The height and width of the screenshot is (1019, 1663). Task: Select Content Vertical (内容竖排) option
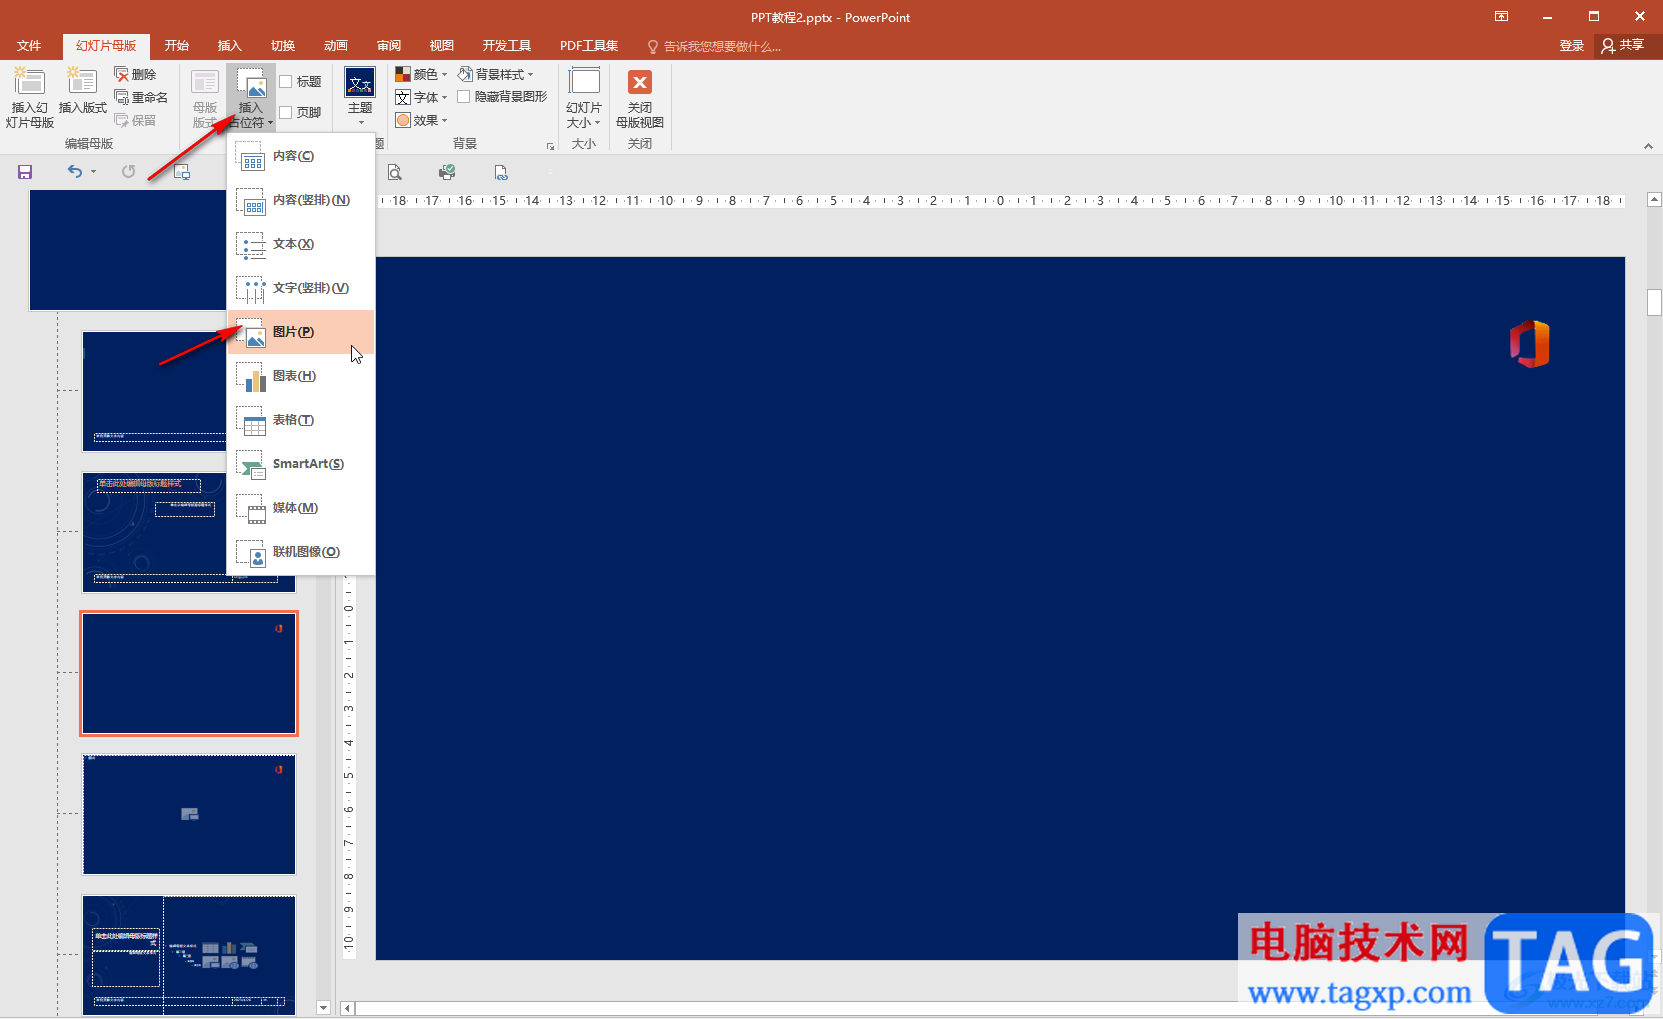[301, 200]
